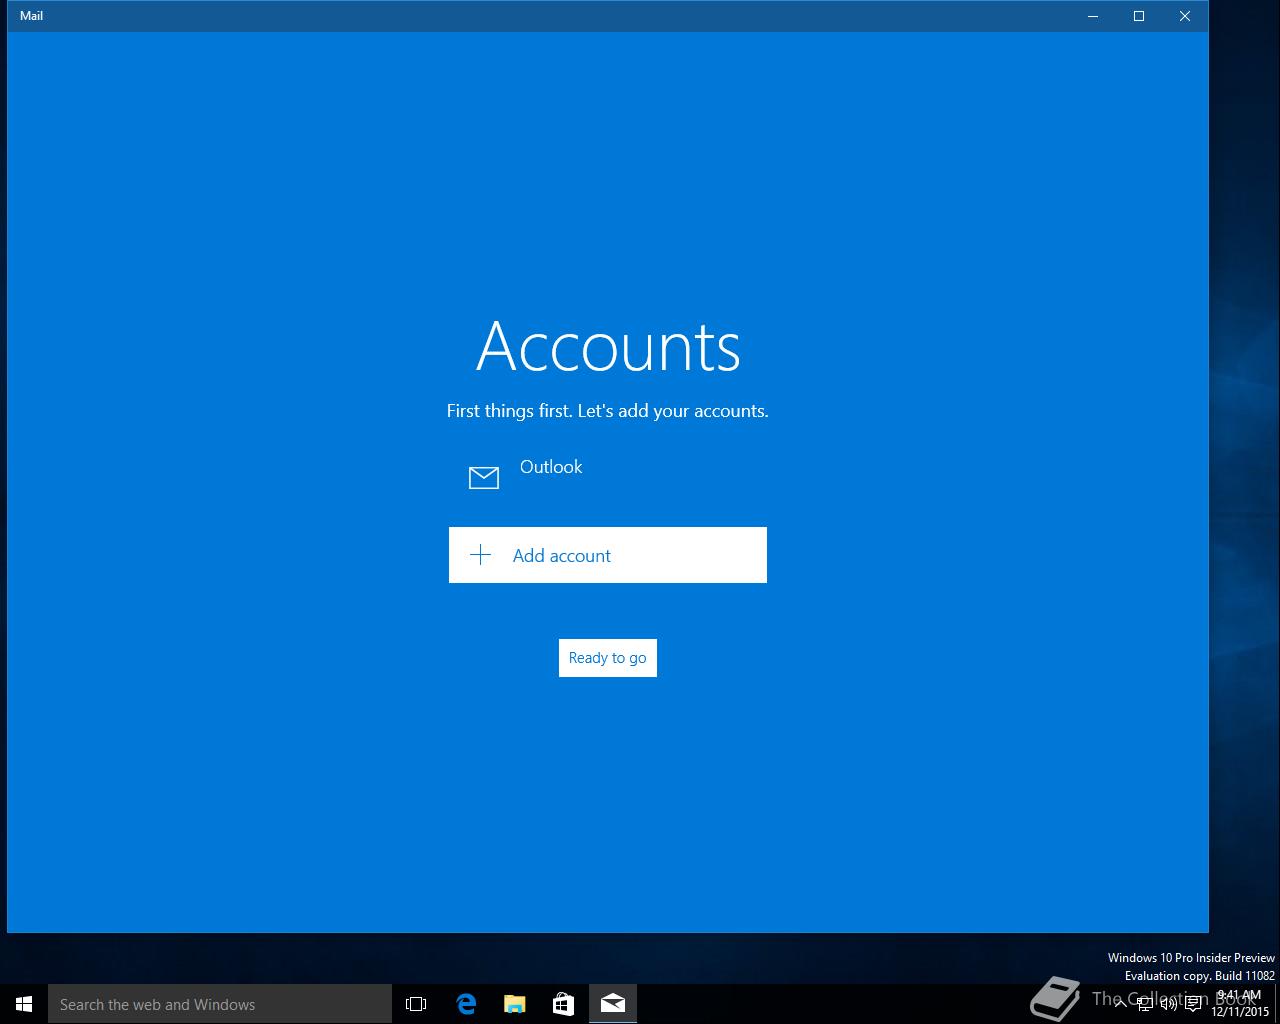Open File Explorer from the taskbar
The height and width of the screenshot is (1024, 1280).
514,1004
